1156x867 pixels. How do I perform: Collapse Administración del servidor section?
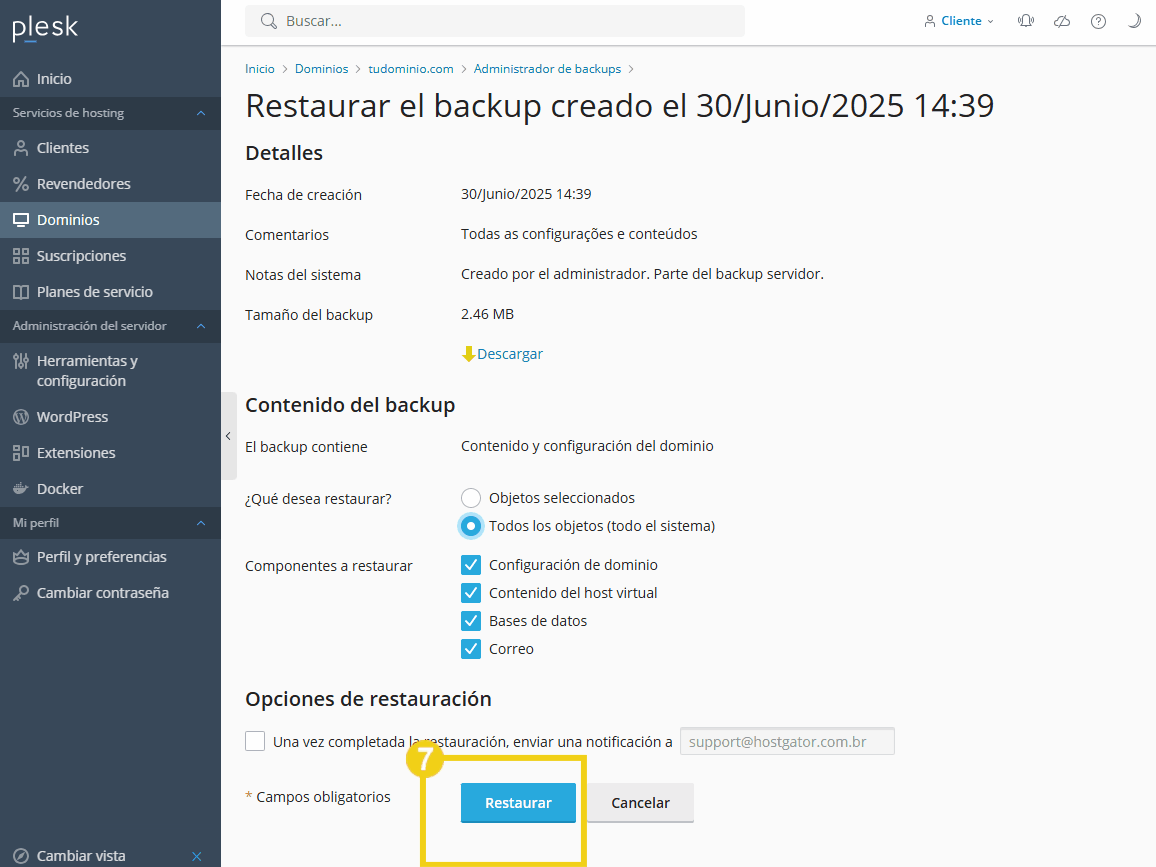coord(201,326)
